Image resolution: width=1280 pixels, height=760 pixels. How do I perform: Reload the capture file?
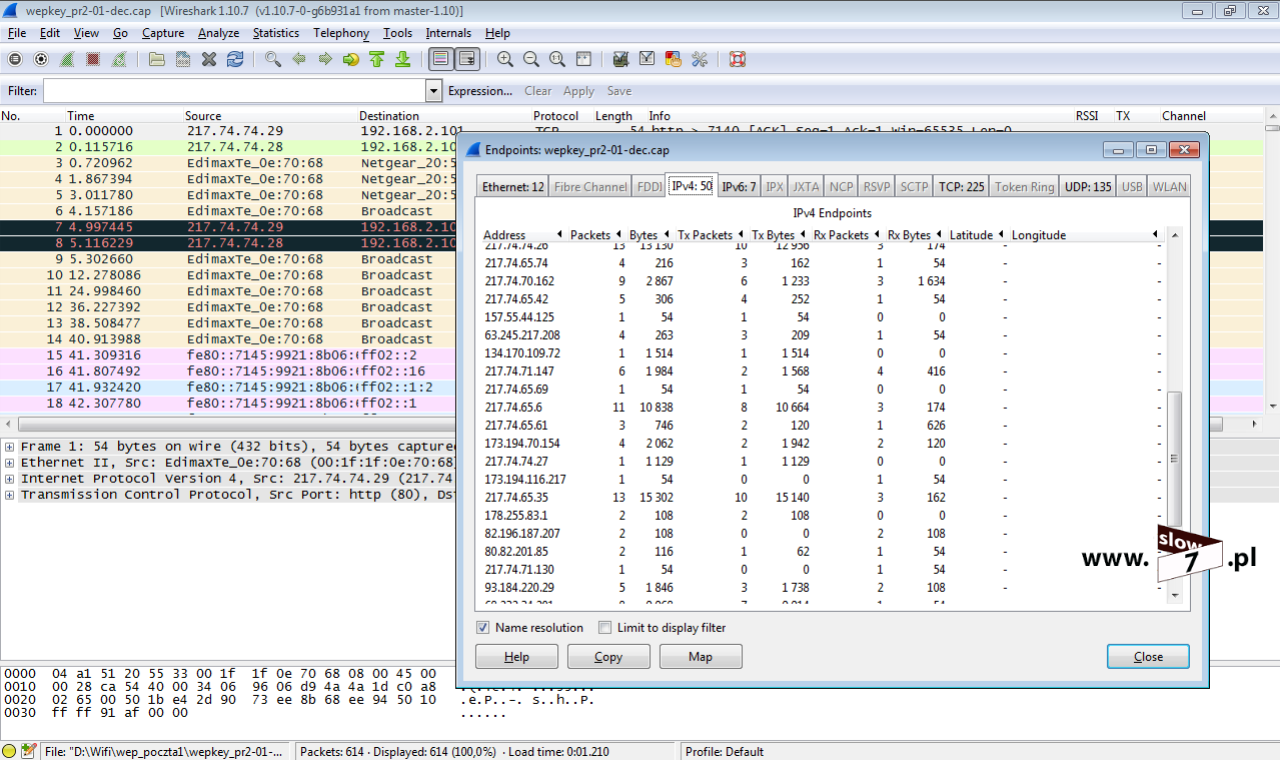235,59
